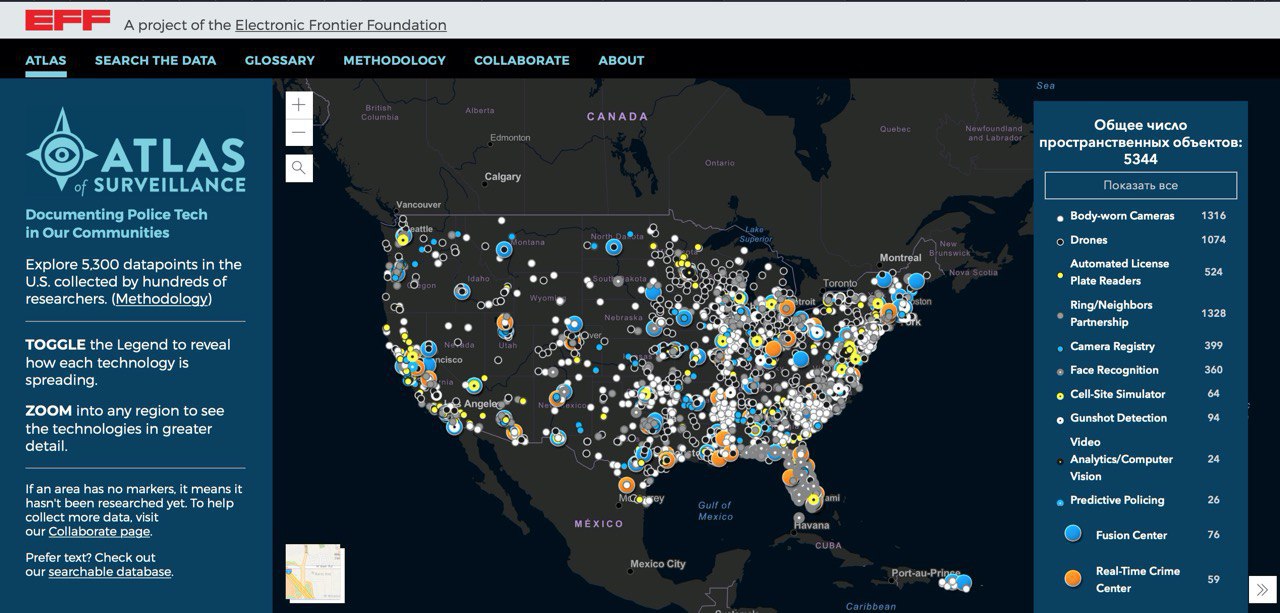Collapse the legend panel with double-chevron button
1280x613 pixels.
[1262, 589]
